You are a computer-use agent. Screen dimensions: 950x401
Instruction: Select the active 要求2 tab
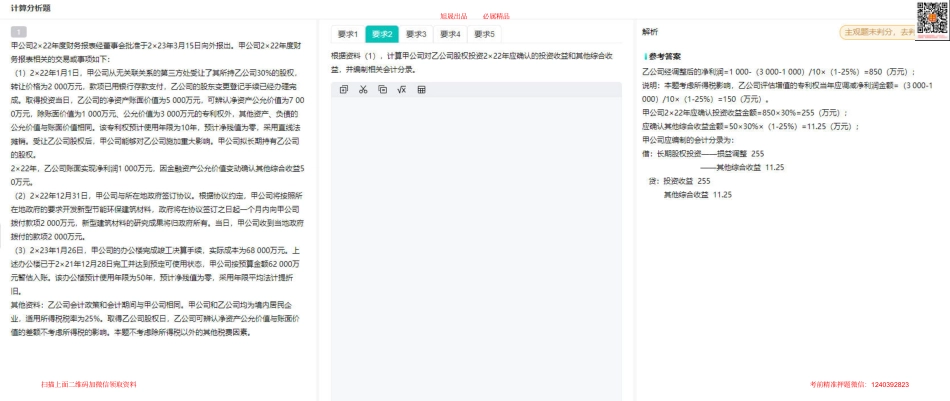pos(381,34)
